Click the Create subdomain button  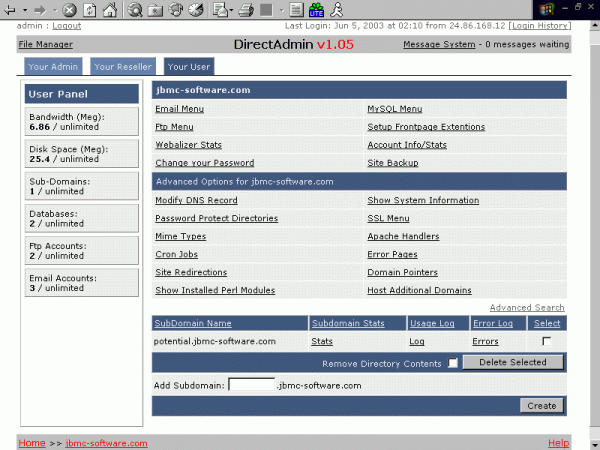pos(541,406)
